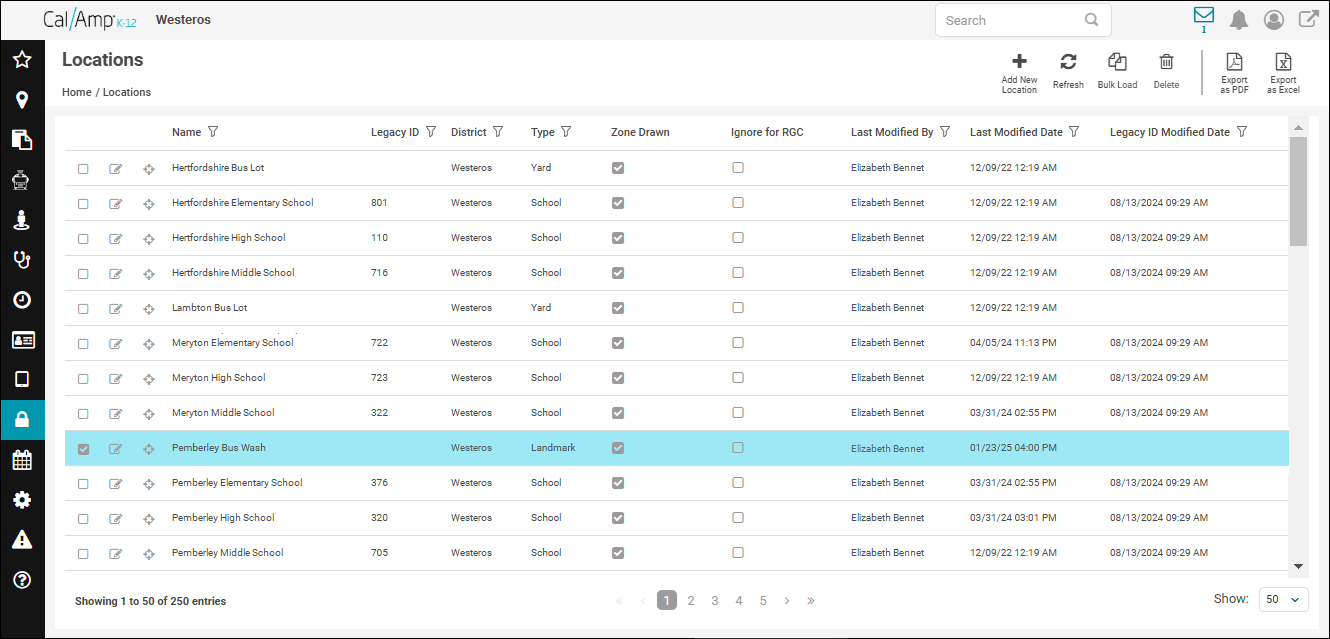This screenshot has width=1330, height=639.
Task: Edit the Hertfordshire Bus Lot row
Action: point(116,168)
